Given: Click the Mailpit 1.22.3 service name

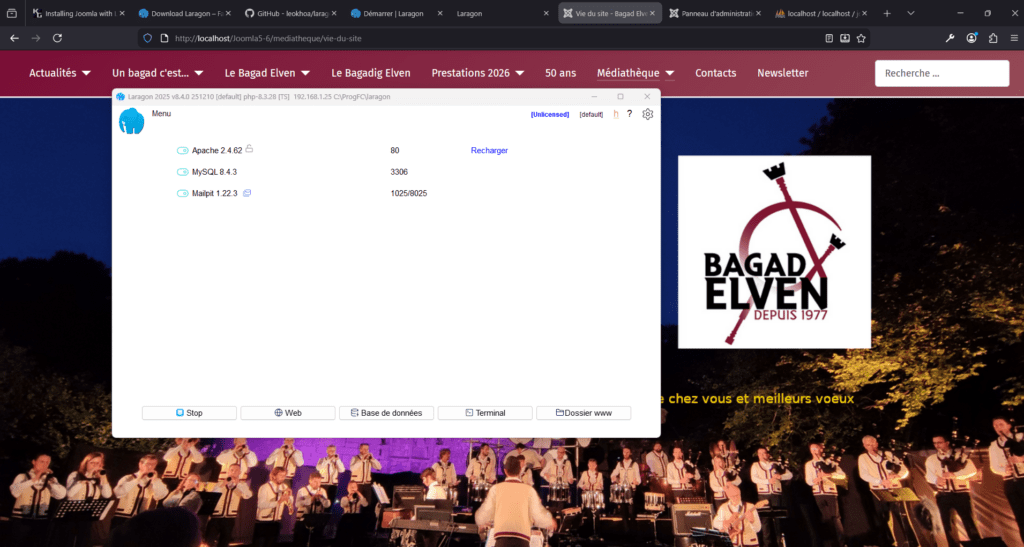Looking at the screenshot, I should point(215,194).
